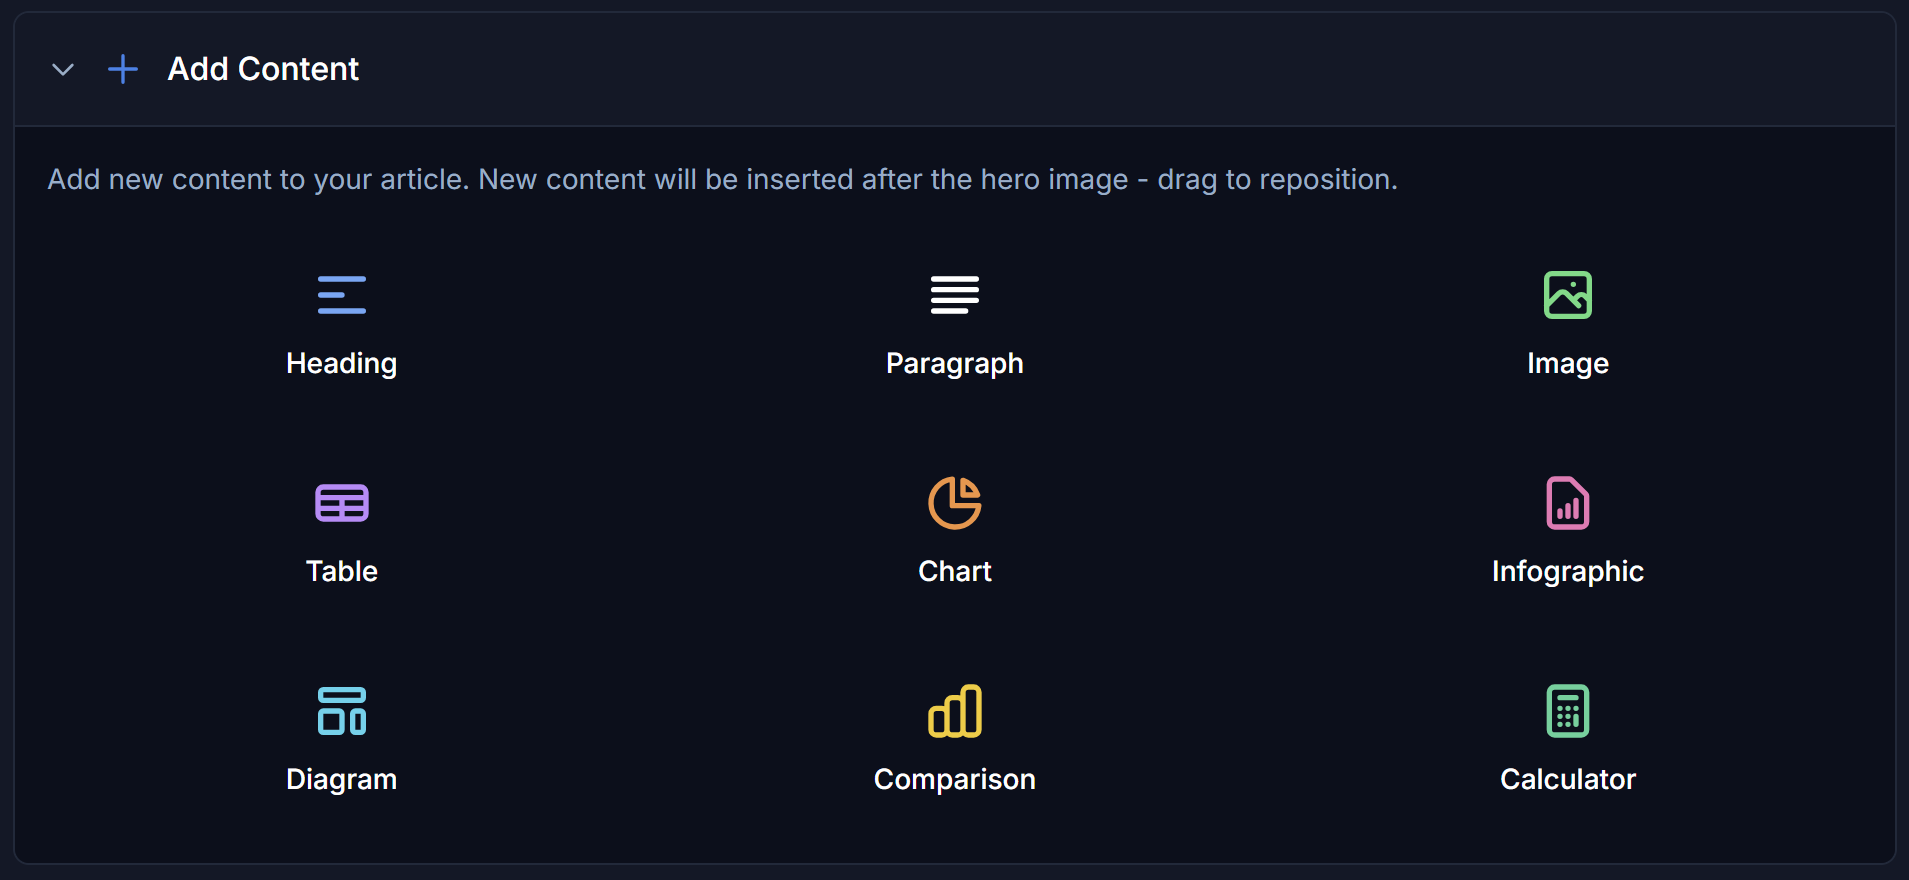Viewport: 1909px width, 880px height.
Task: Click the orange pie Chart icon
Action: pyautogui.click(x=954, y=502)
